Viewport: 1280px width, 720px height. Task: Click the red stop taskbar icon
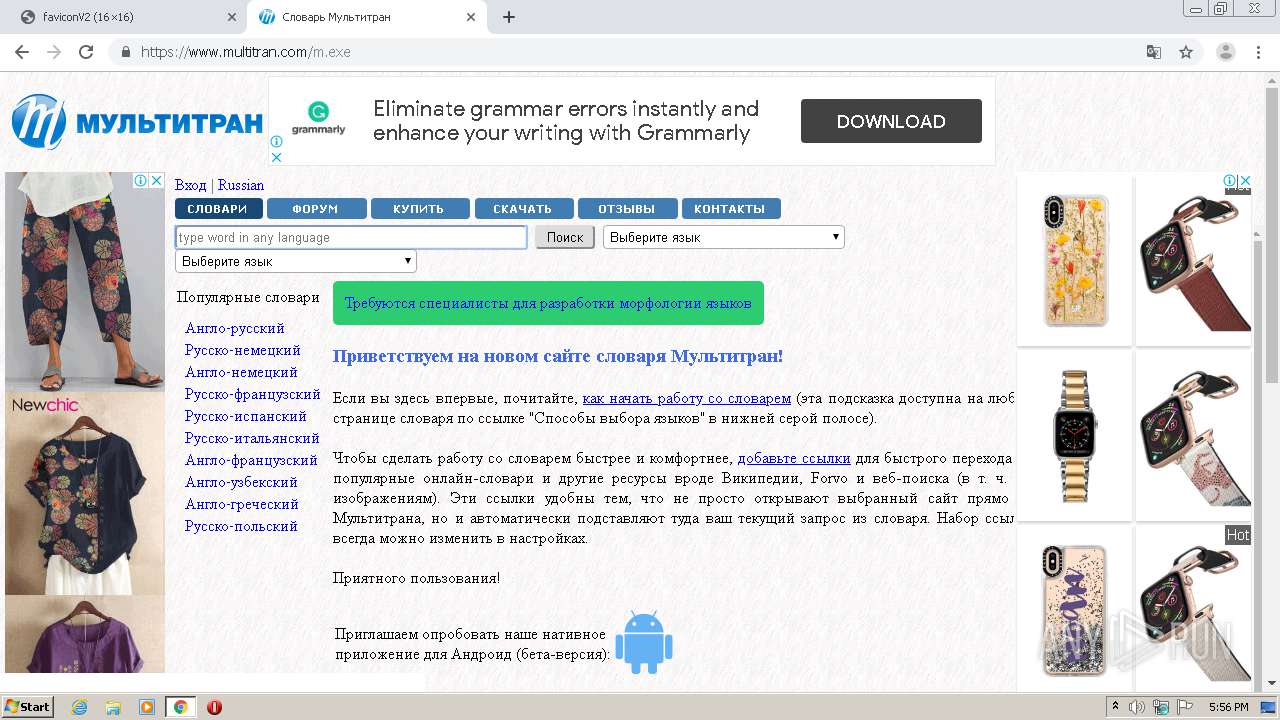[x=214, y=707]
